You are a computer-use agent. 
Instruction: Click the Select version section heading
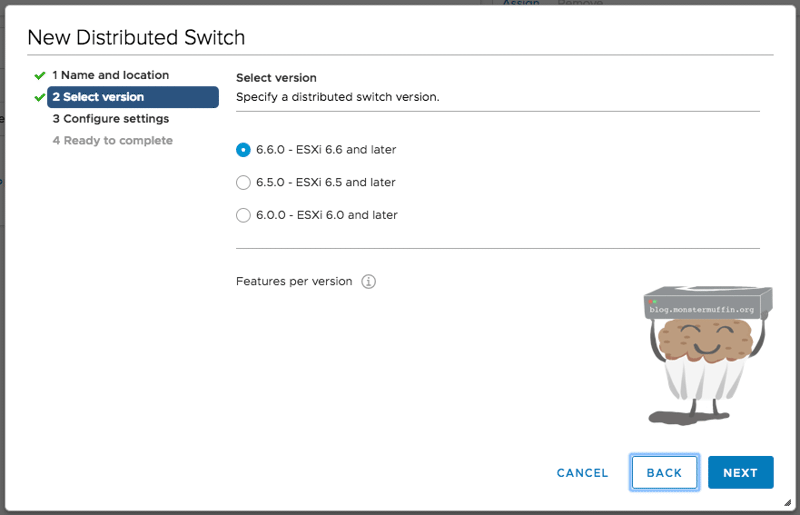coord(276,78)
